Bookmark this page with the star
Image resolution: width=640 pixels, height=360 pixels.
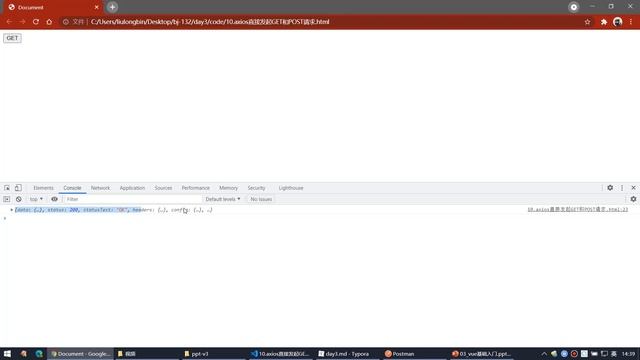(587, 22)
